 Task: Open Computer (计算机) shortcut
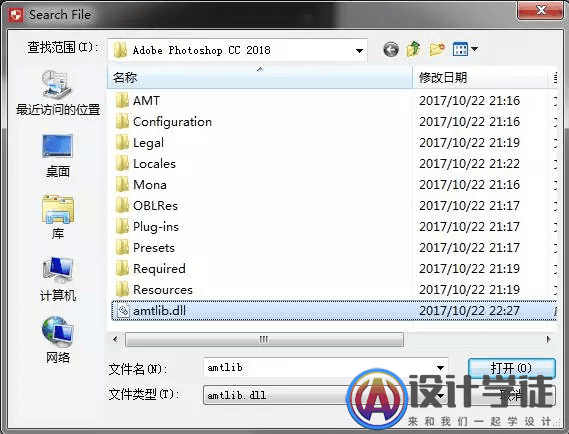pyautogui.click(x=58, y=279)
